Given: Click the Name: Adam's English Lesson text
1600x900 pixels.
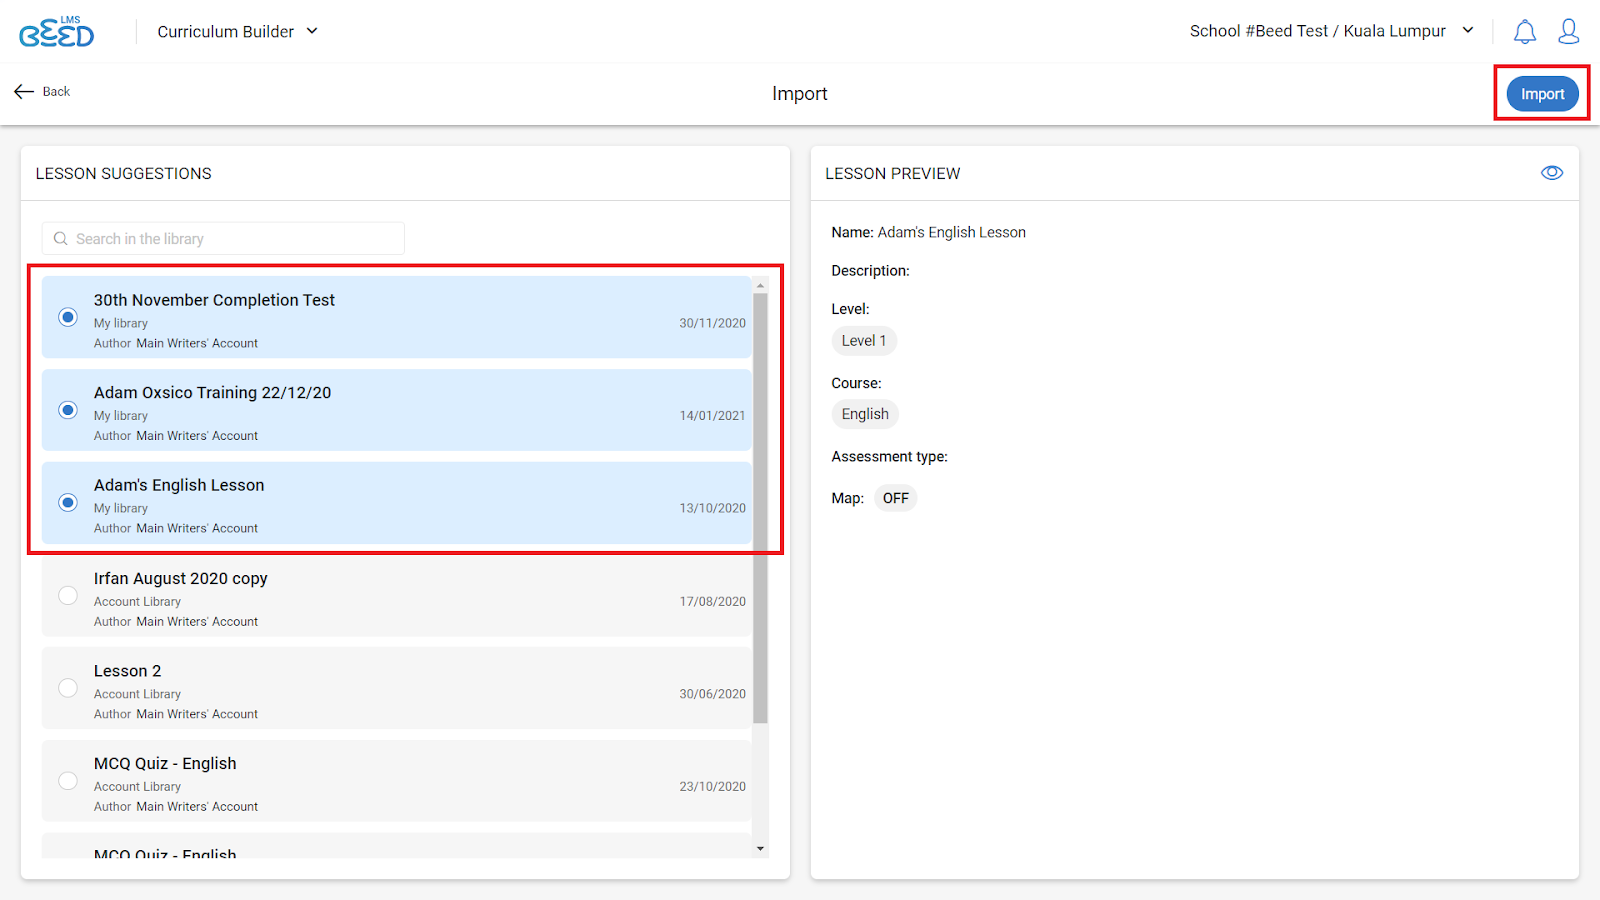Looking at the screenshot, I should 928,232.
